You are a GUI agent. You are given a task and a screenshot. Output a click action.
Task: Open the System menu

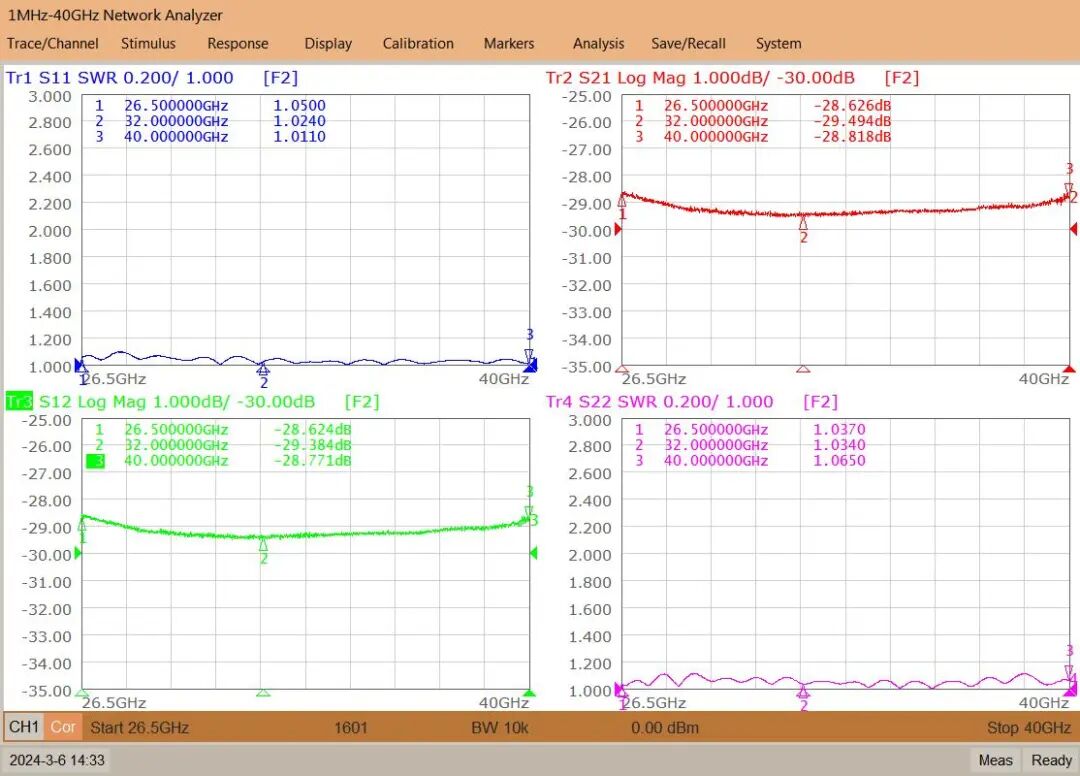coord(778,43)
